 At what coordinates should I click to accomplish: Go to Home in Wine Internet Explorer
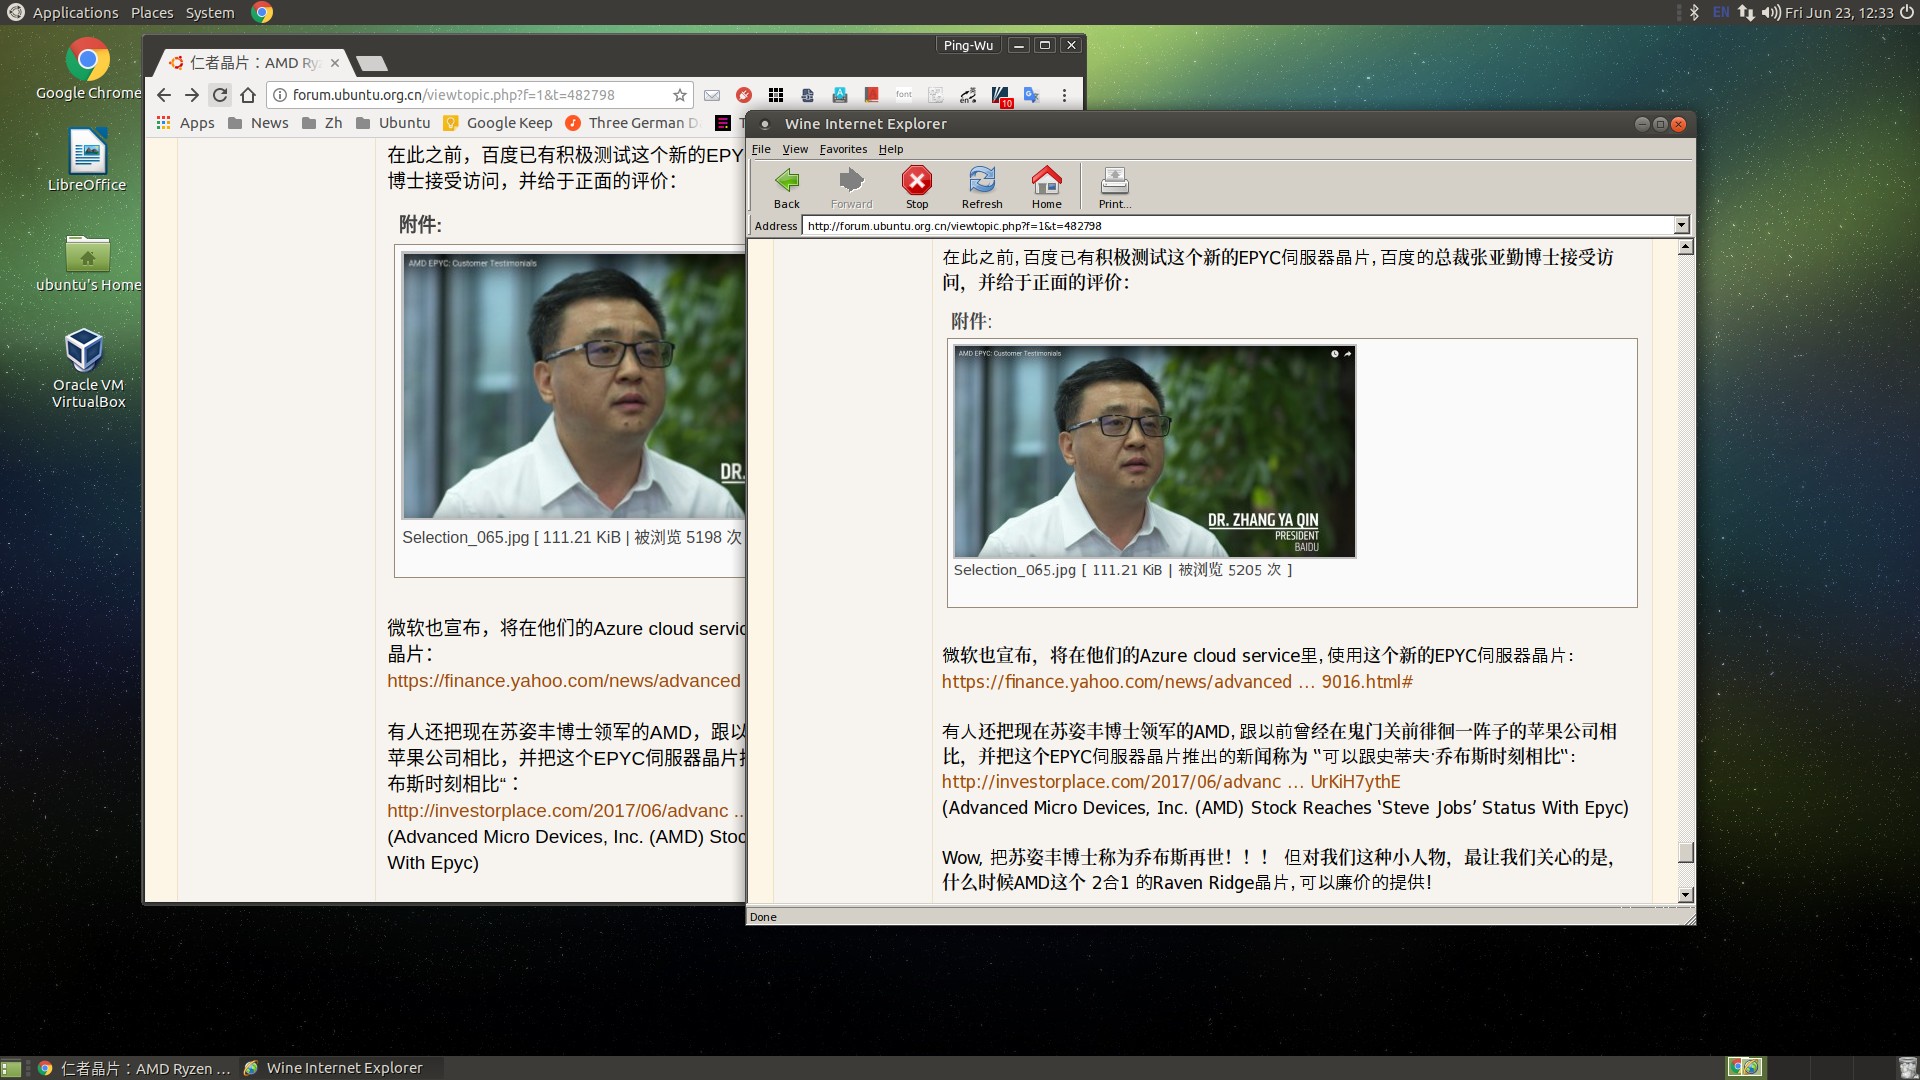[x=1047, y=187]
